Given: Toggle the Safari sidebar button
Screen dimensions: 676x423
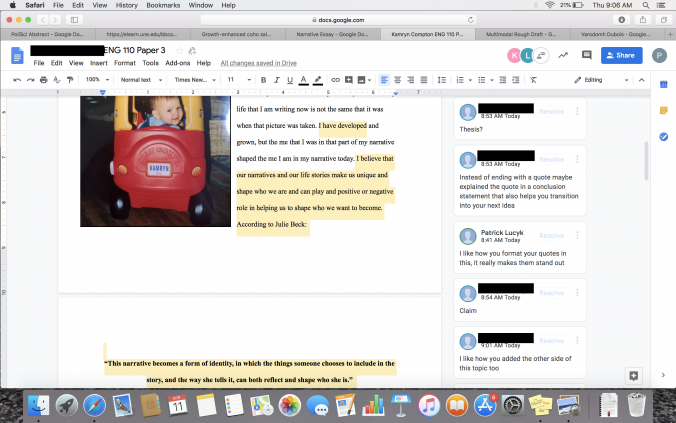Looking at the screenshot, I should click(x=74, y=20).
